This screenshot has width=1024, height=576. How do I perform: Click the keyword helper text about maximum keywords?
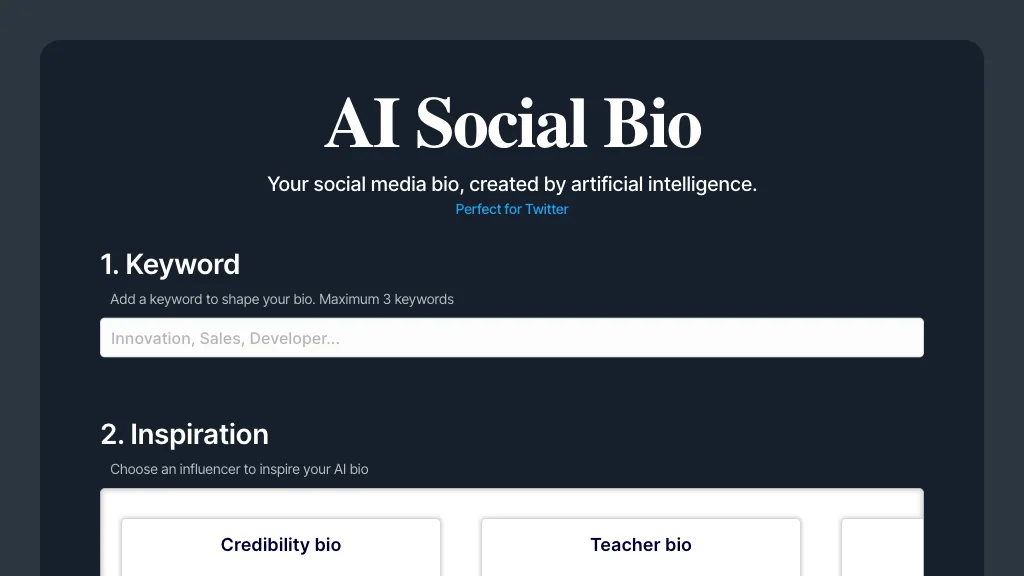[281, 299]
